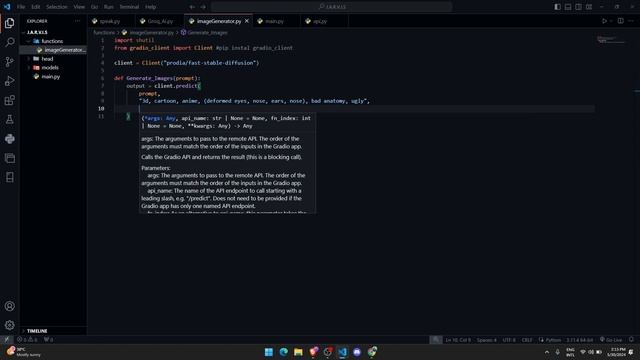This screenshot has height=360, width=640.
Task: Change CRLF end of line sequence
Action: [527, 340]
